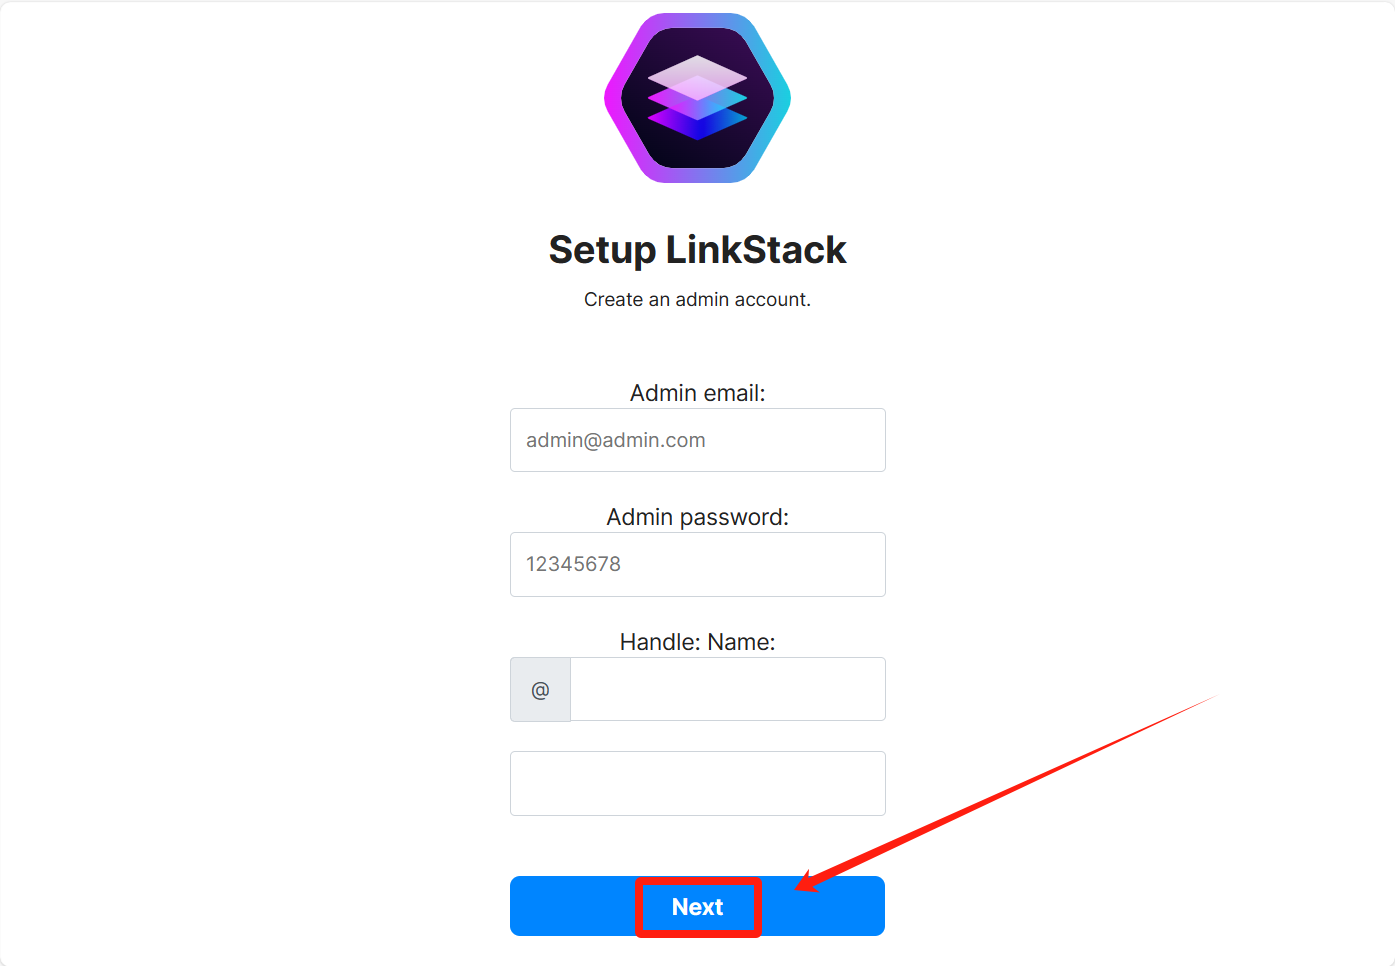Image resolution: width=1395 pixels, height=966 pixels.
Task: Click the blue Next button's left portion
Action: coord(572,907)
